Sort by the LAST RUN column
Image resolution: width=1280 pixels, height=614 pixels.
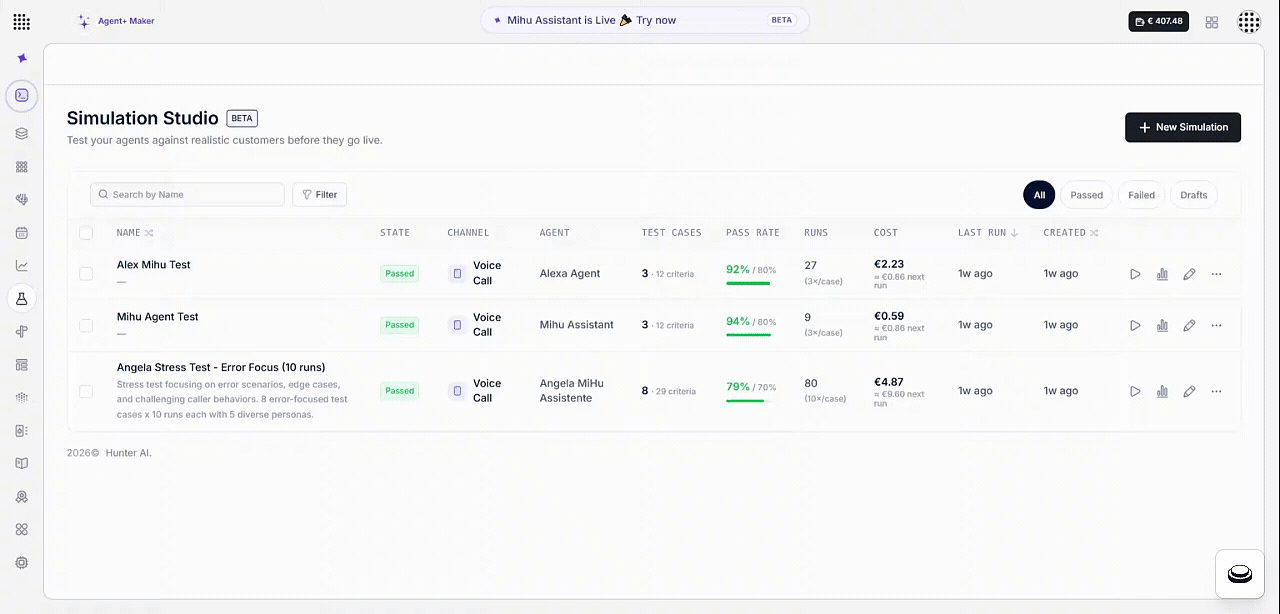click(988, 232)
